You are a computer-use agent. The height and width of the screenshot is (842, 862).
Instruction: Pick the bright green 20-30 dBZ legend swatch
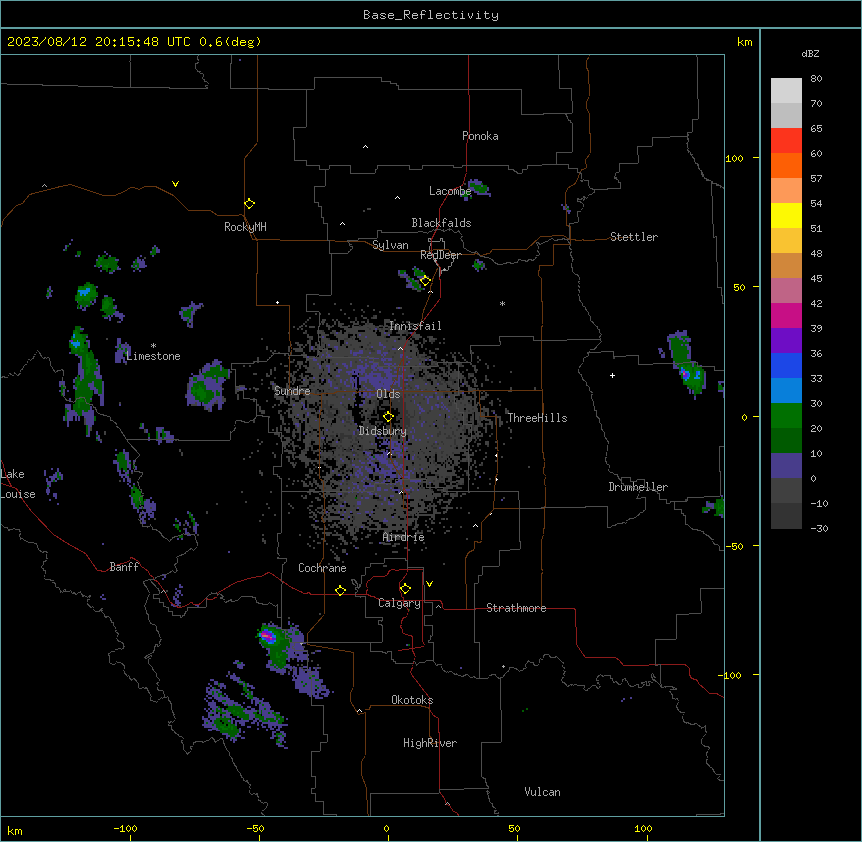(786, 416)
